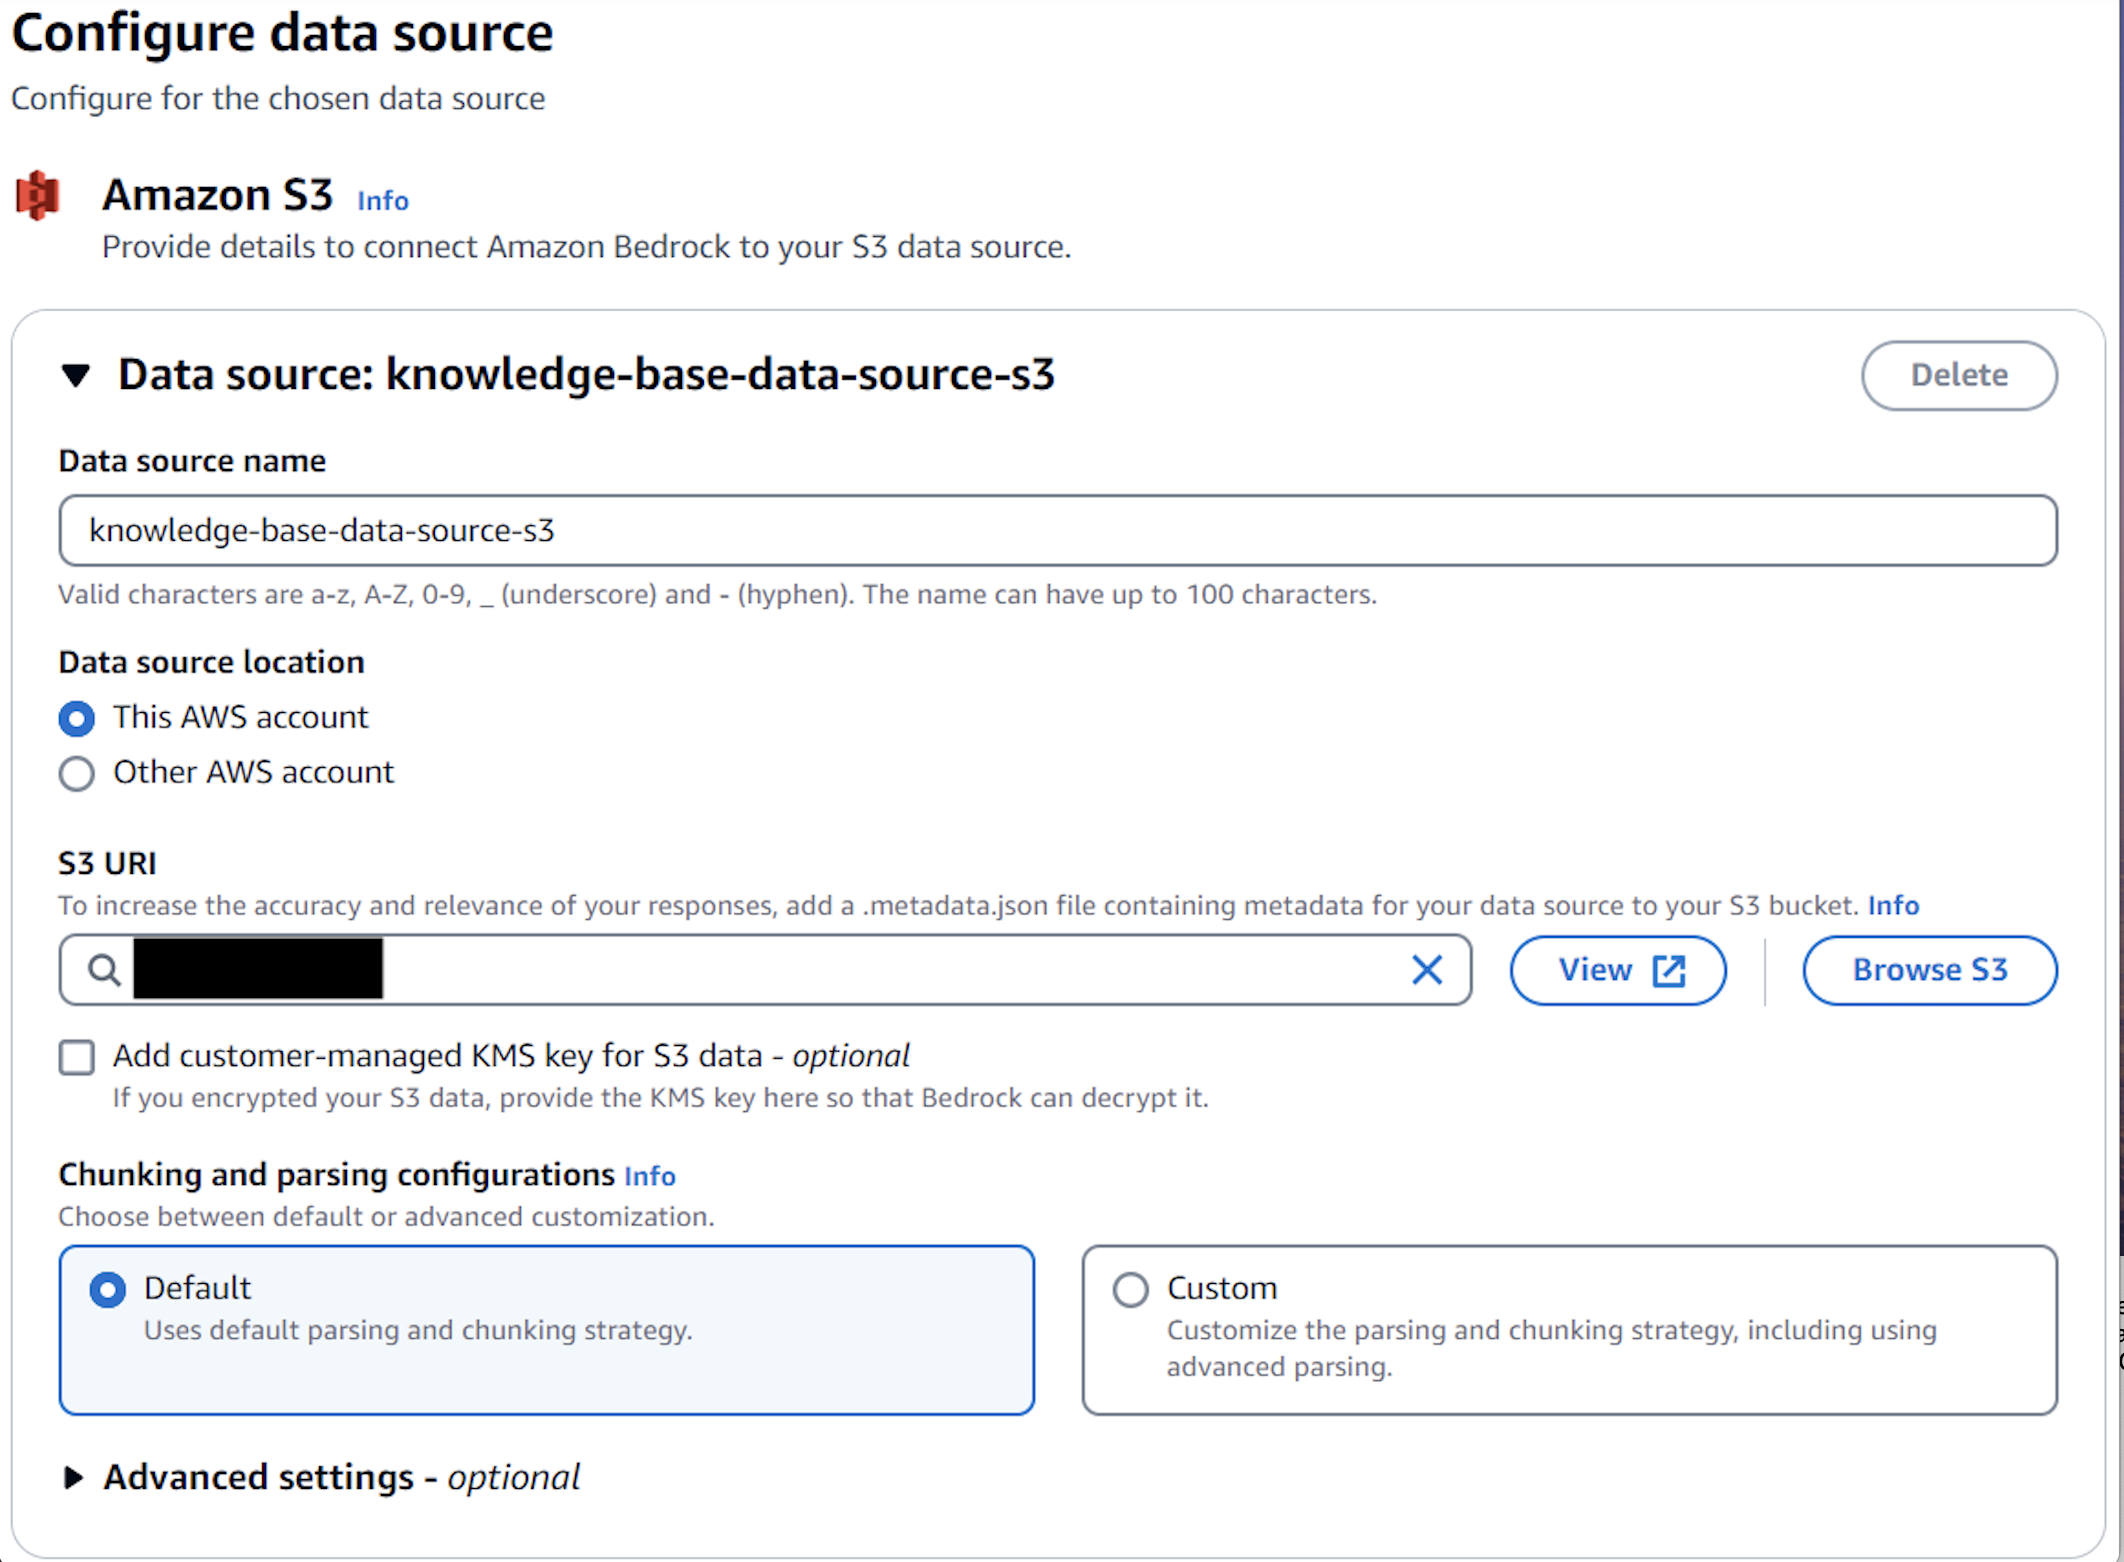2124x1562 pixels.
Task: Choose Default chunking and parsing option
Action: (x=108, y=1289)
